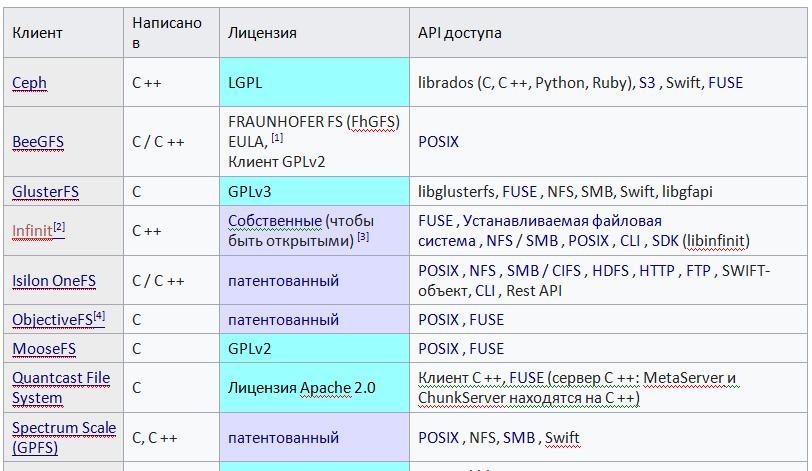Follow the GlusterFS client link
The image size is (812, 471).
tap(46, 192)
